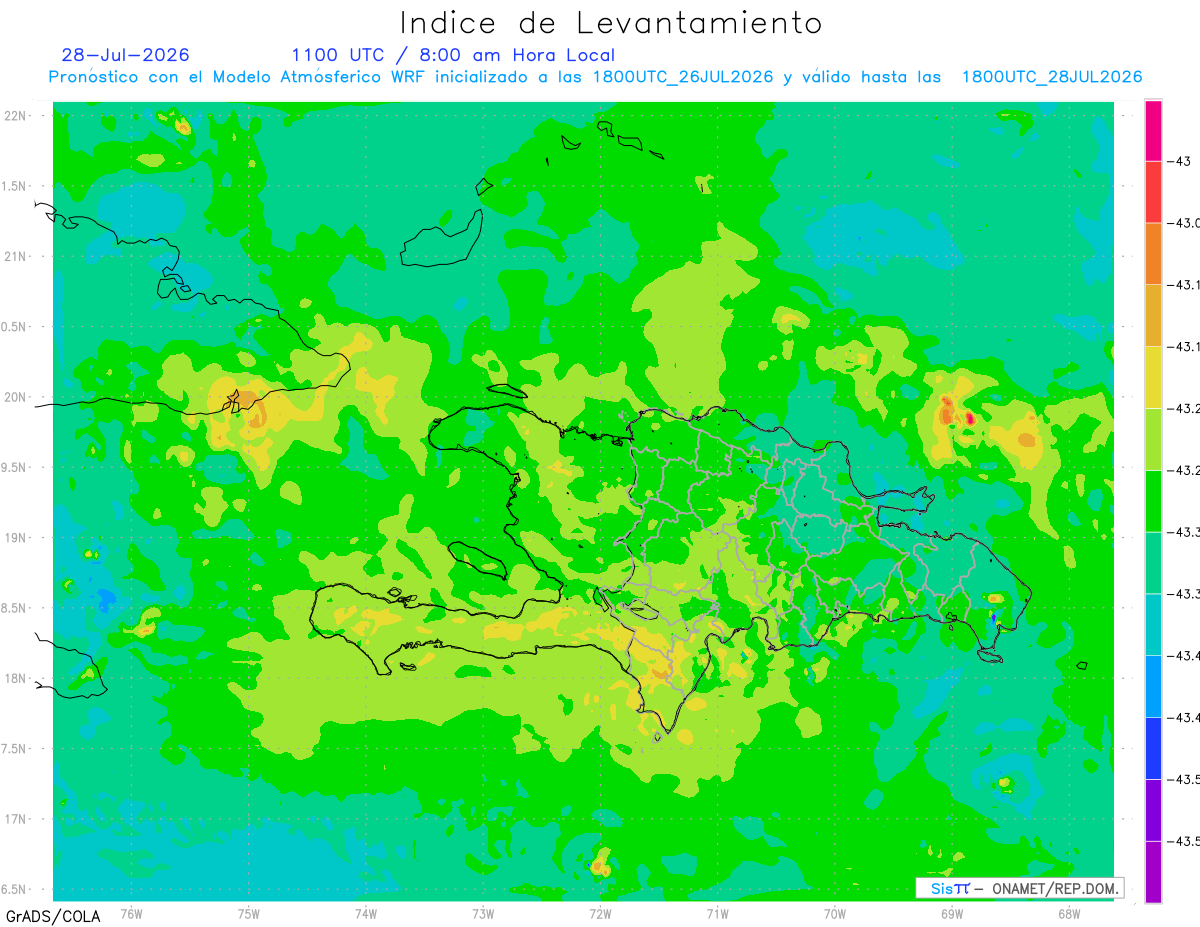
Task: Click the '74W' longitude label
Action: tap(366, 914)
